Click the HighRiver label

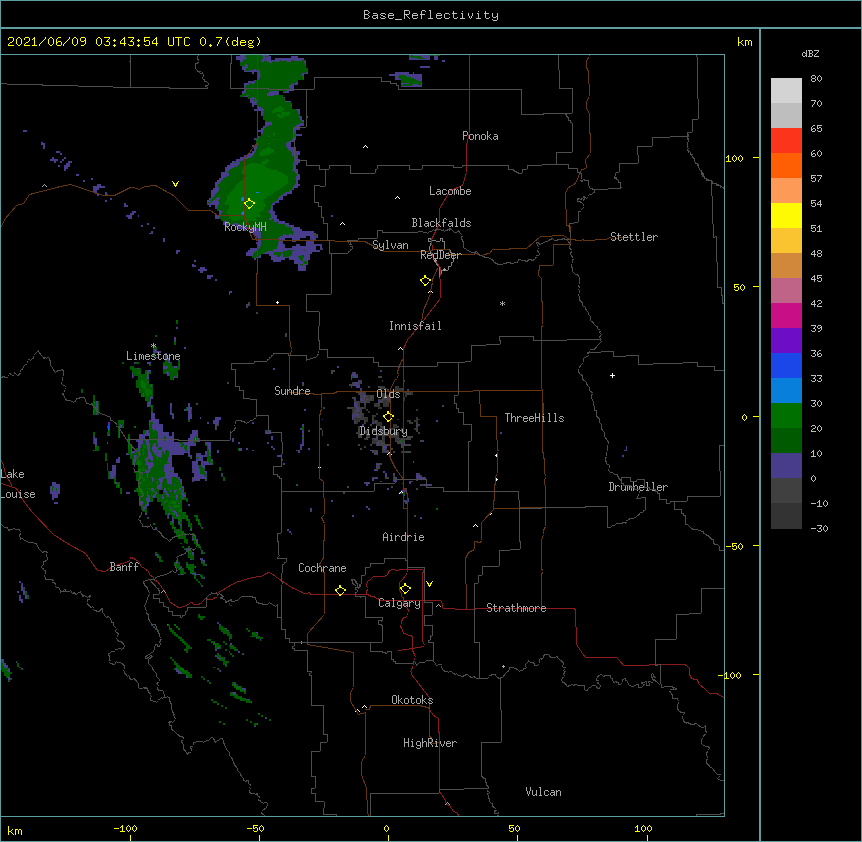pos(430,743)
